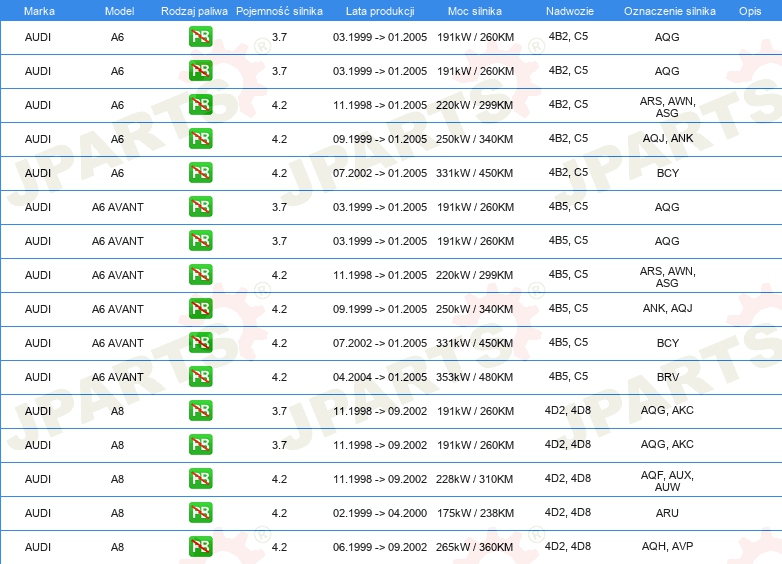Select engine size '4.2' in the ARU row

point(279,513)
